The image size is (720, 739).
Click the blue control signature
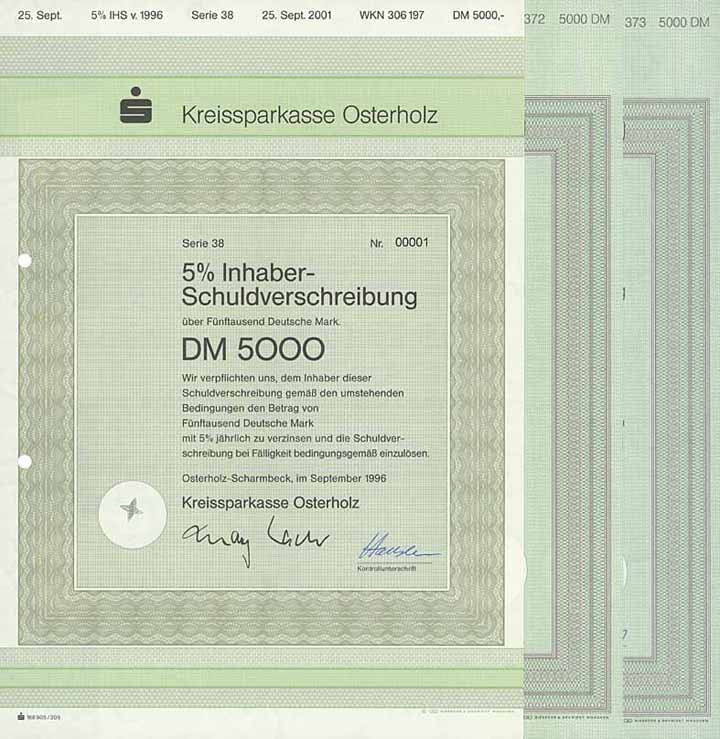(399, 546)
